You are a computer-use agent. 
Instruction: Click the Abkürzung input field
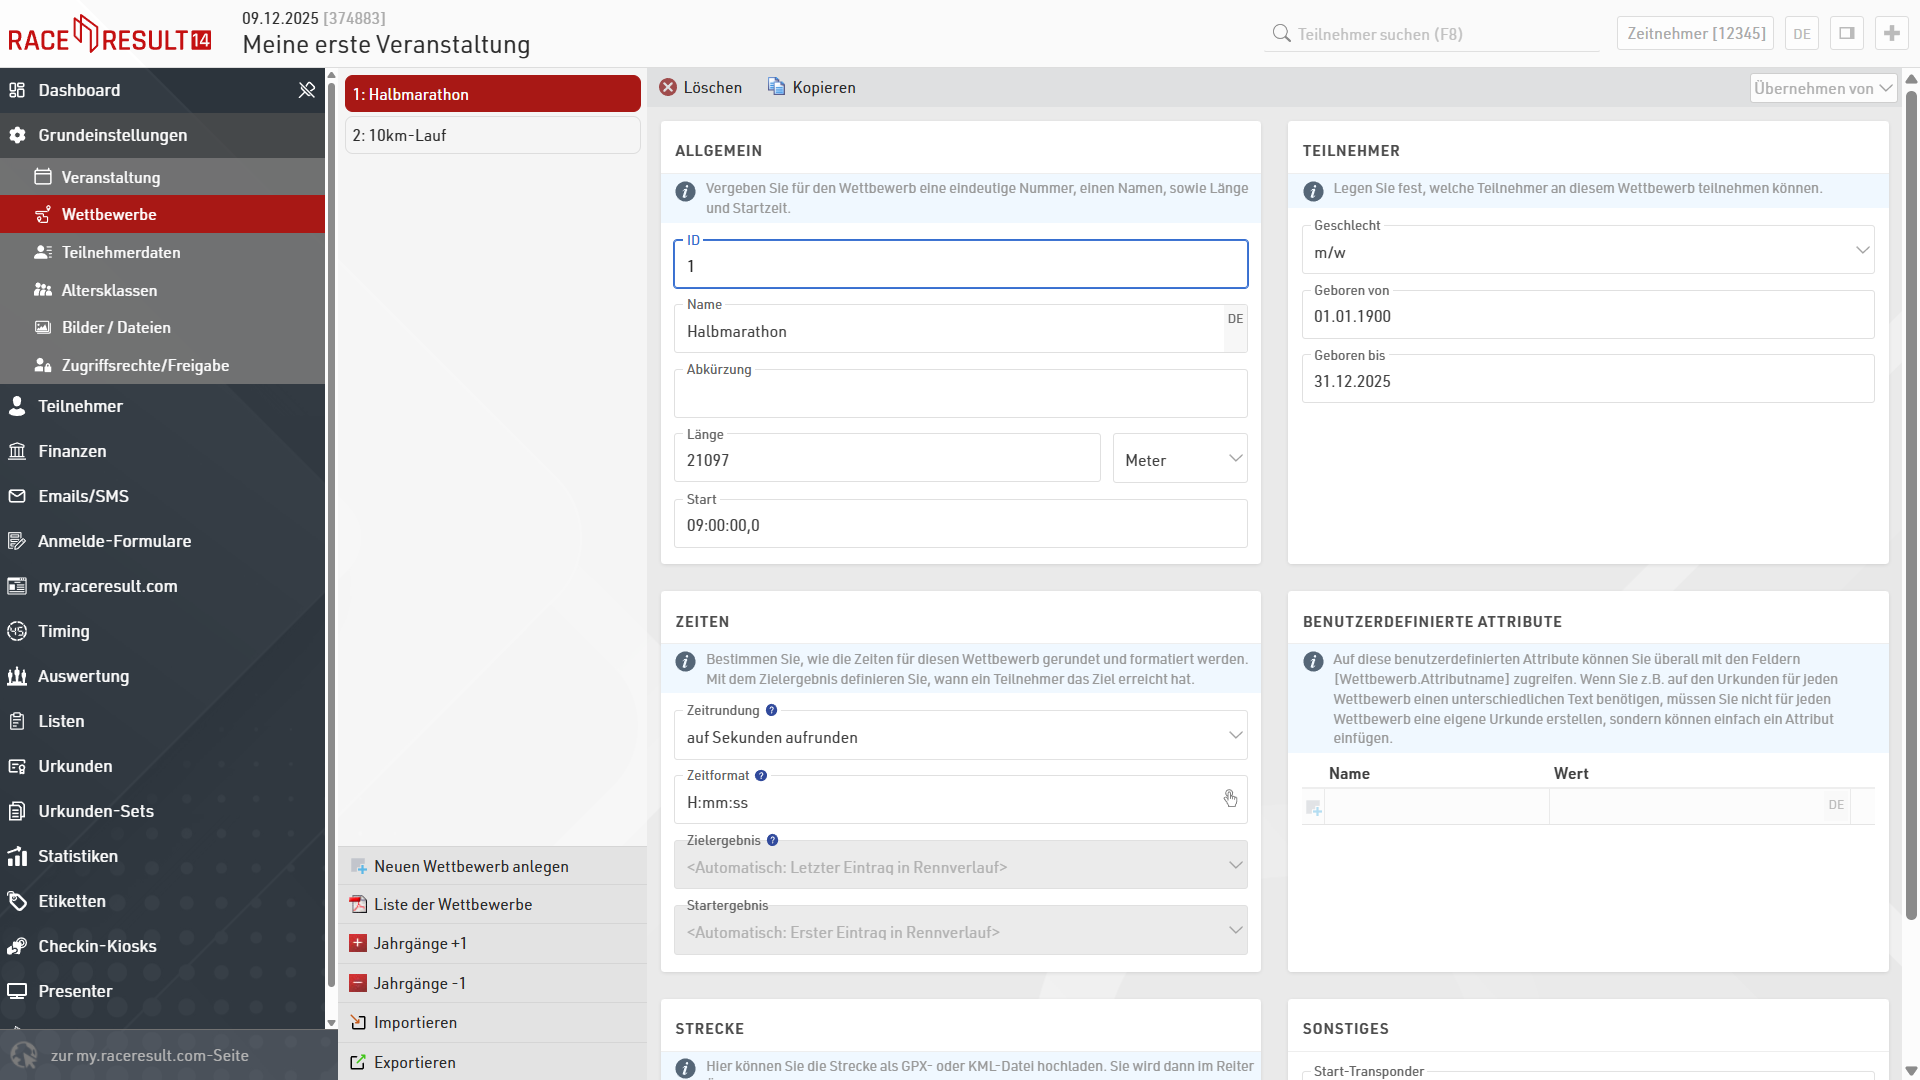coord(960,397)
